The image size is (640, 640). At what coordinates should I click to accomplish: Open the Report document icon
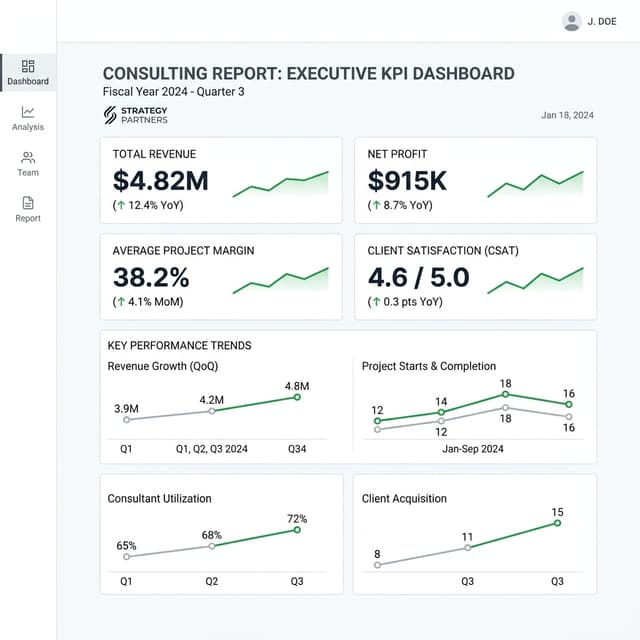pyautogui.click(x=28, y=203)
